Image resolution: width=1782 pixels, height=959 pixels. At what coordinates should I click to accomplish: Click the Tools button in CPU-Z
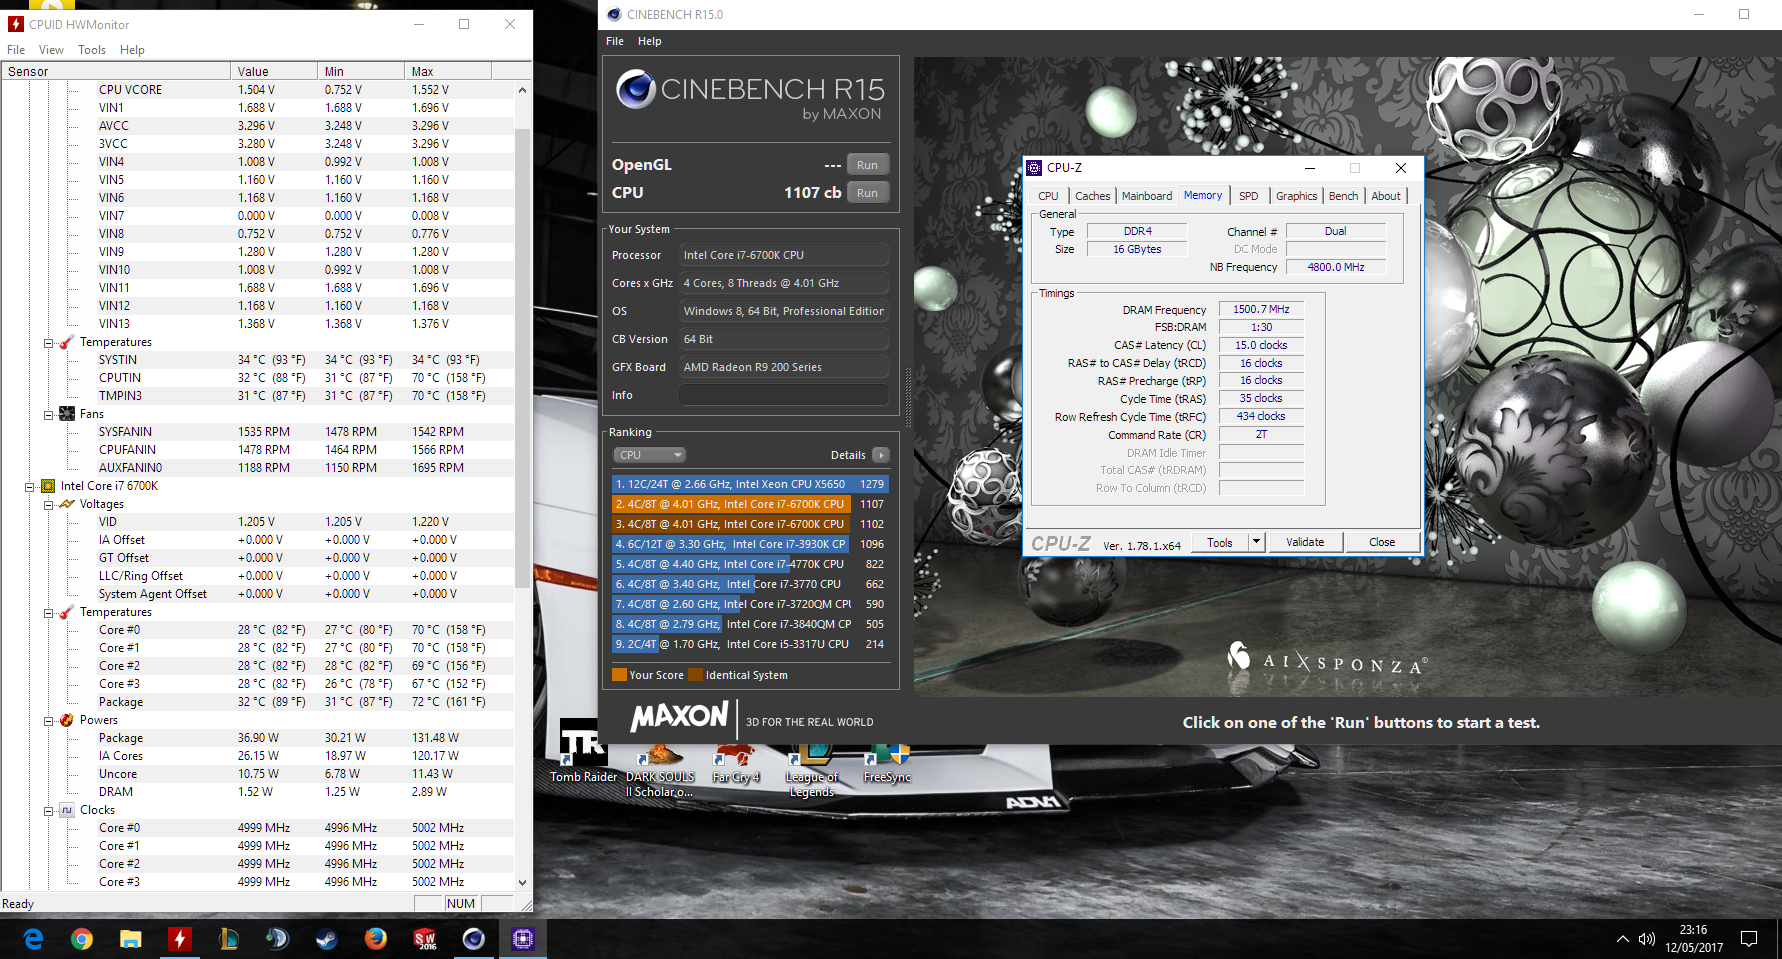click(1220, 542)
